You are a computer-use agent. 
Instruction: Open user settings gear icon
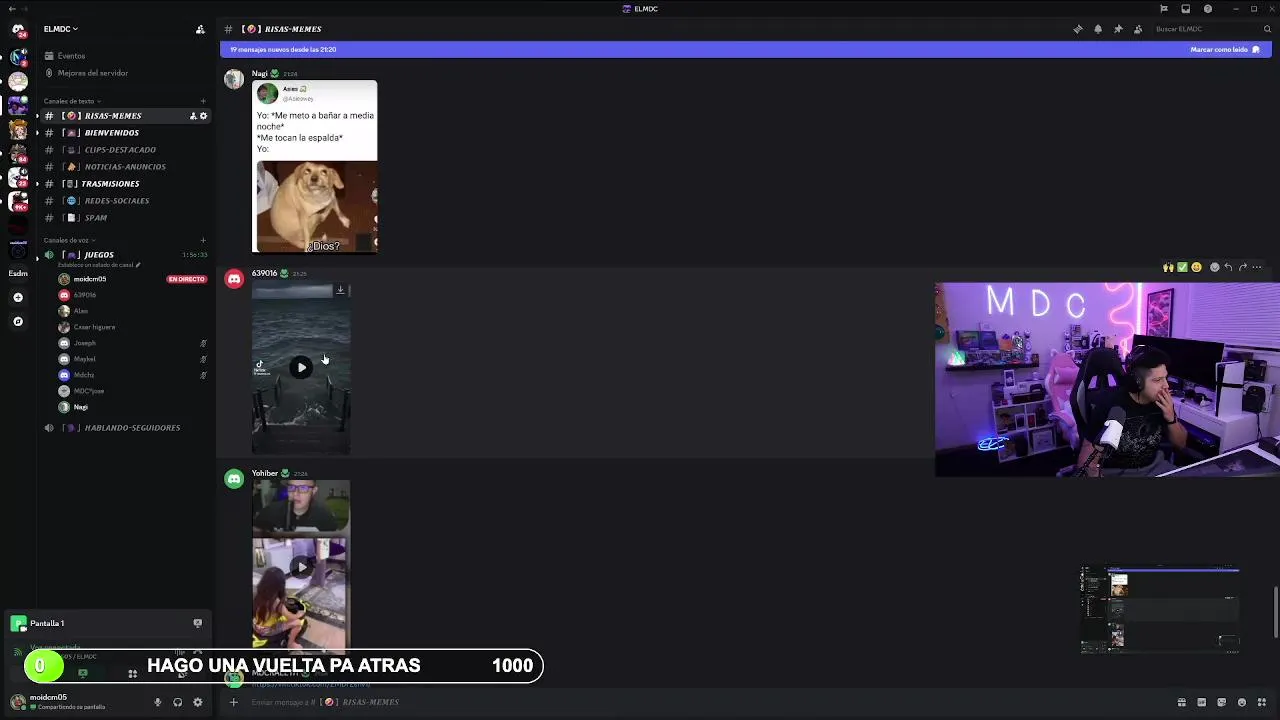pyautogui.click(x=197, y=702)
